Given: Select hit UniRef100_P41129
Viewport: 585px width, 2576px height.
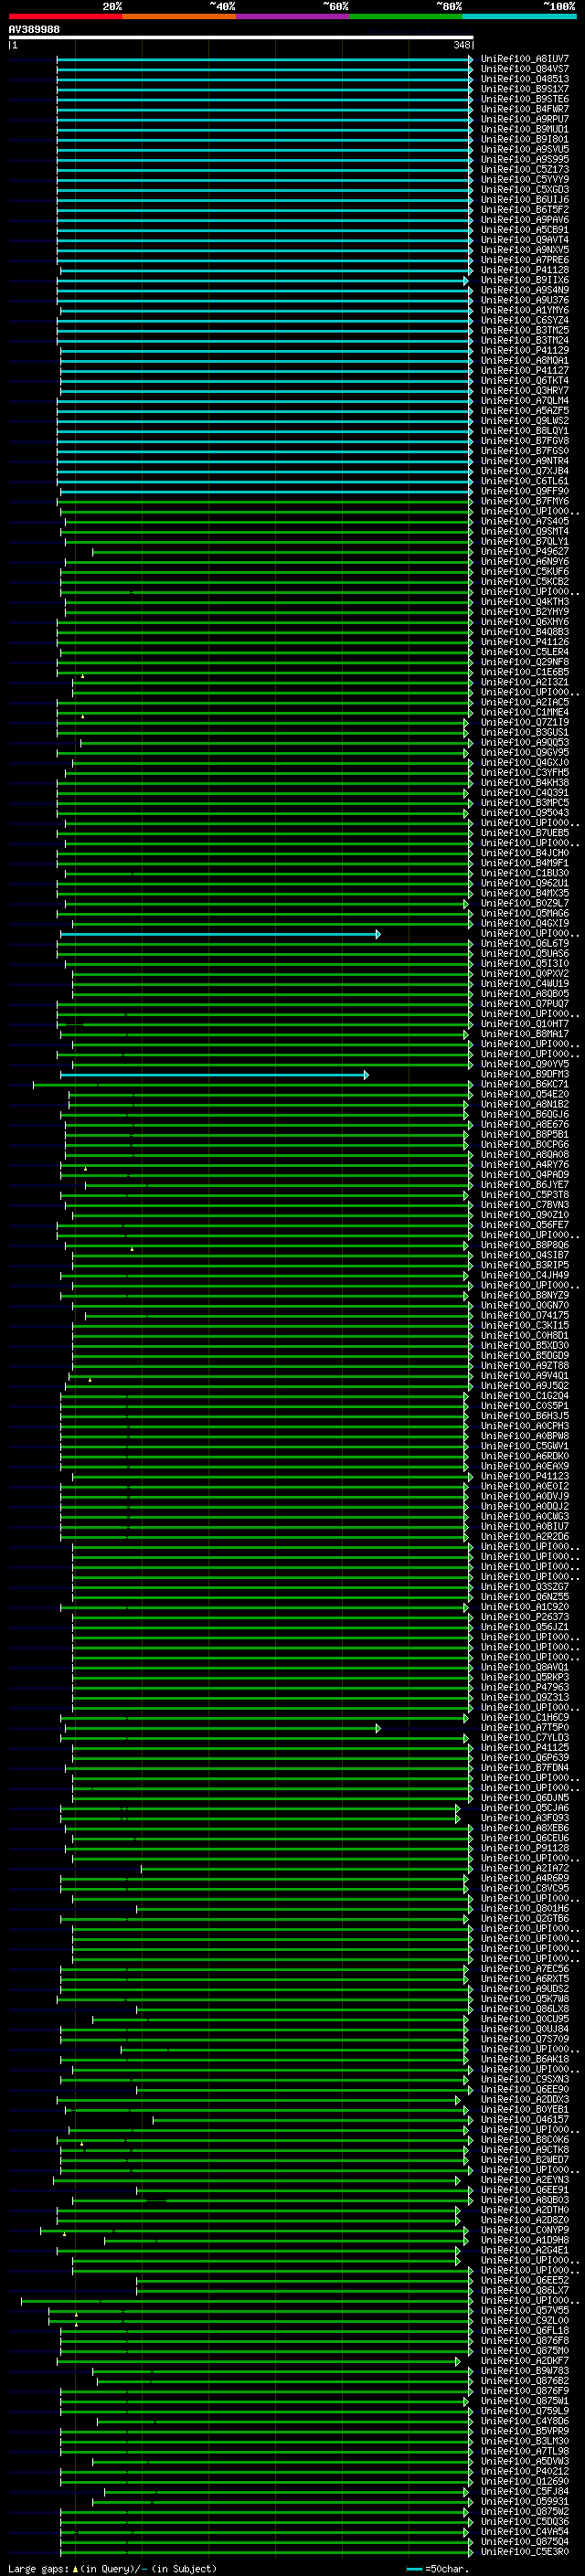Looking at the screenshot, I should (525, 351).
